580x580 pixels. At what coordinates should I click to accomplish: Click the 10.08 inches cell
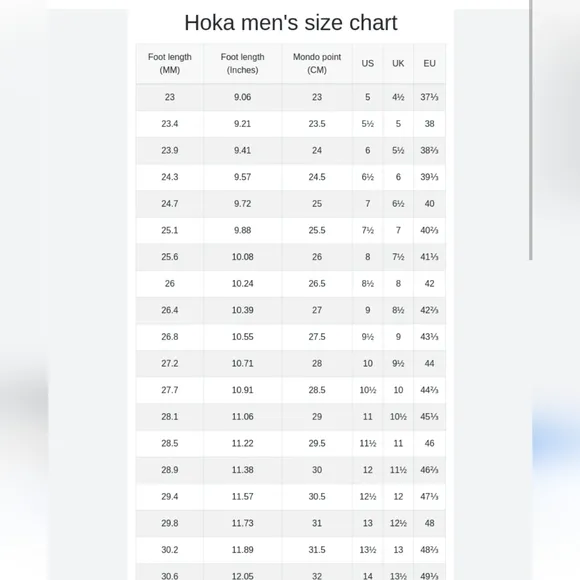242,257
